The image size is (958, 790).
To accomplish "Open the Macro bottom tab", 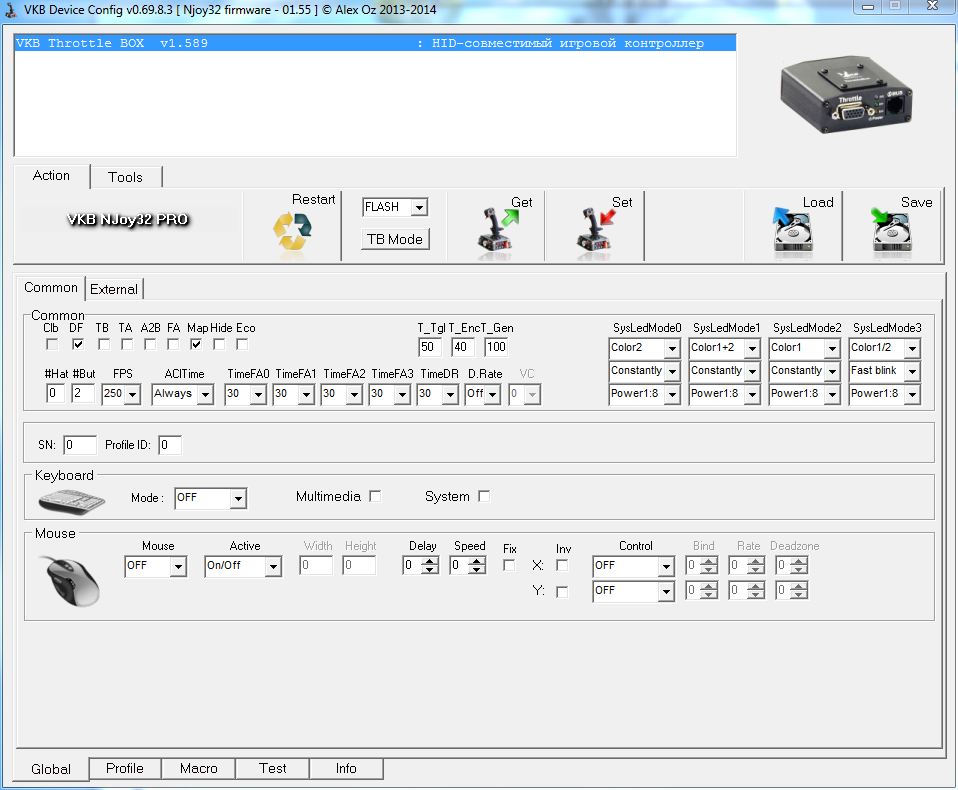I will [198, 768].
